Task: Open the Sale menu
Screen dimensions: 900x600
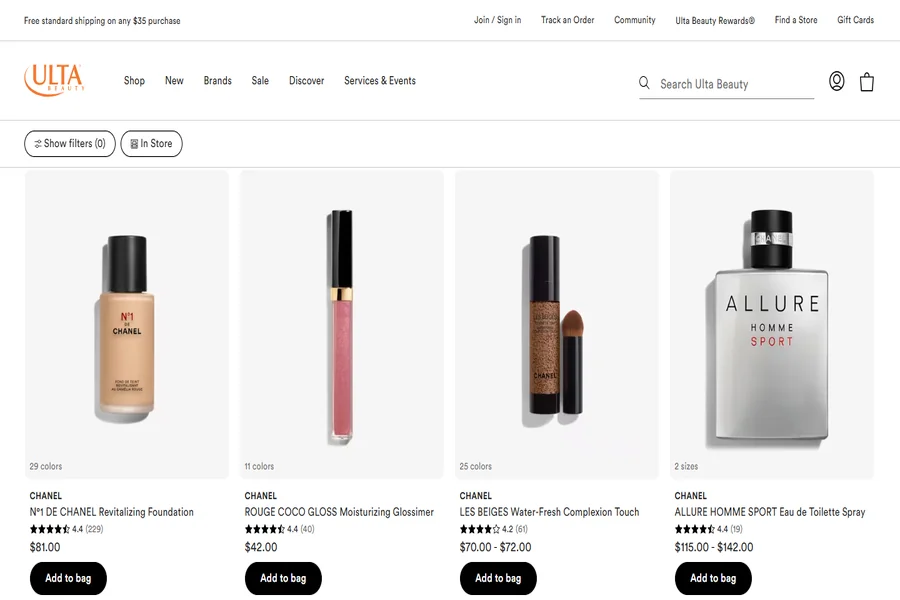Action: [260, 81]
